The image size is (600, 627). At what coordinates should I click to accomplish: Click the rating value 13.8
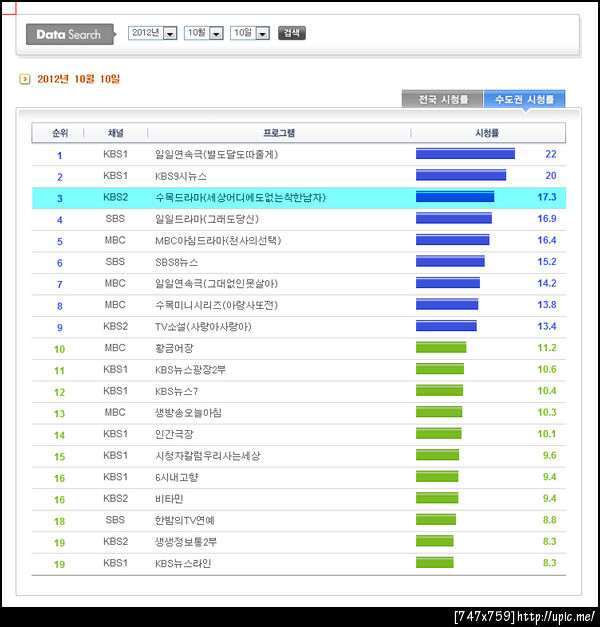click(x=547, y=305)
